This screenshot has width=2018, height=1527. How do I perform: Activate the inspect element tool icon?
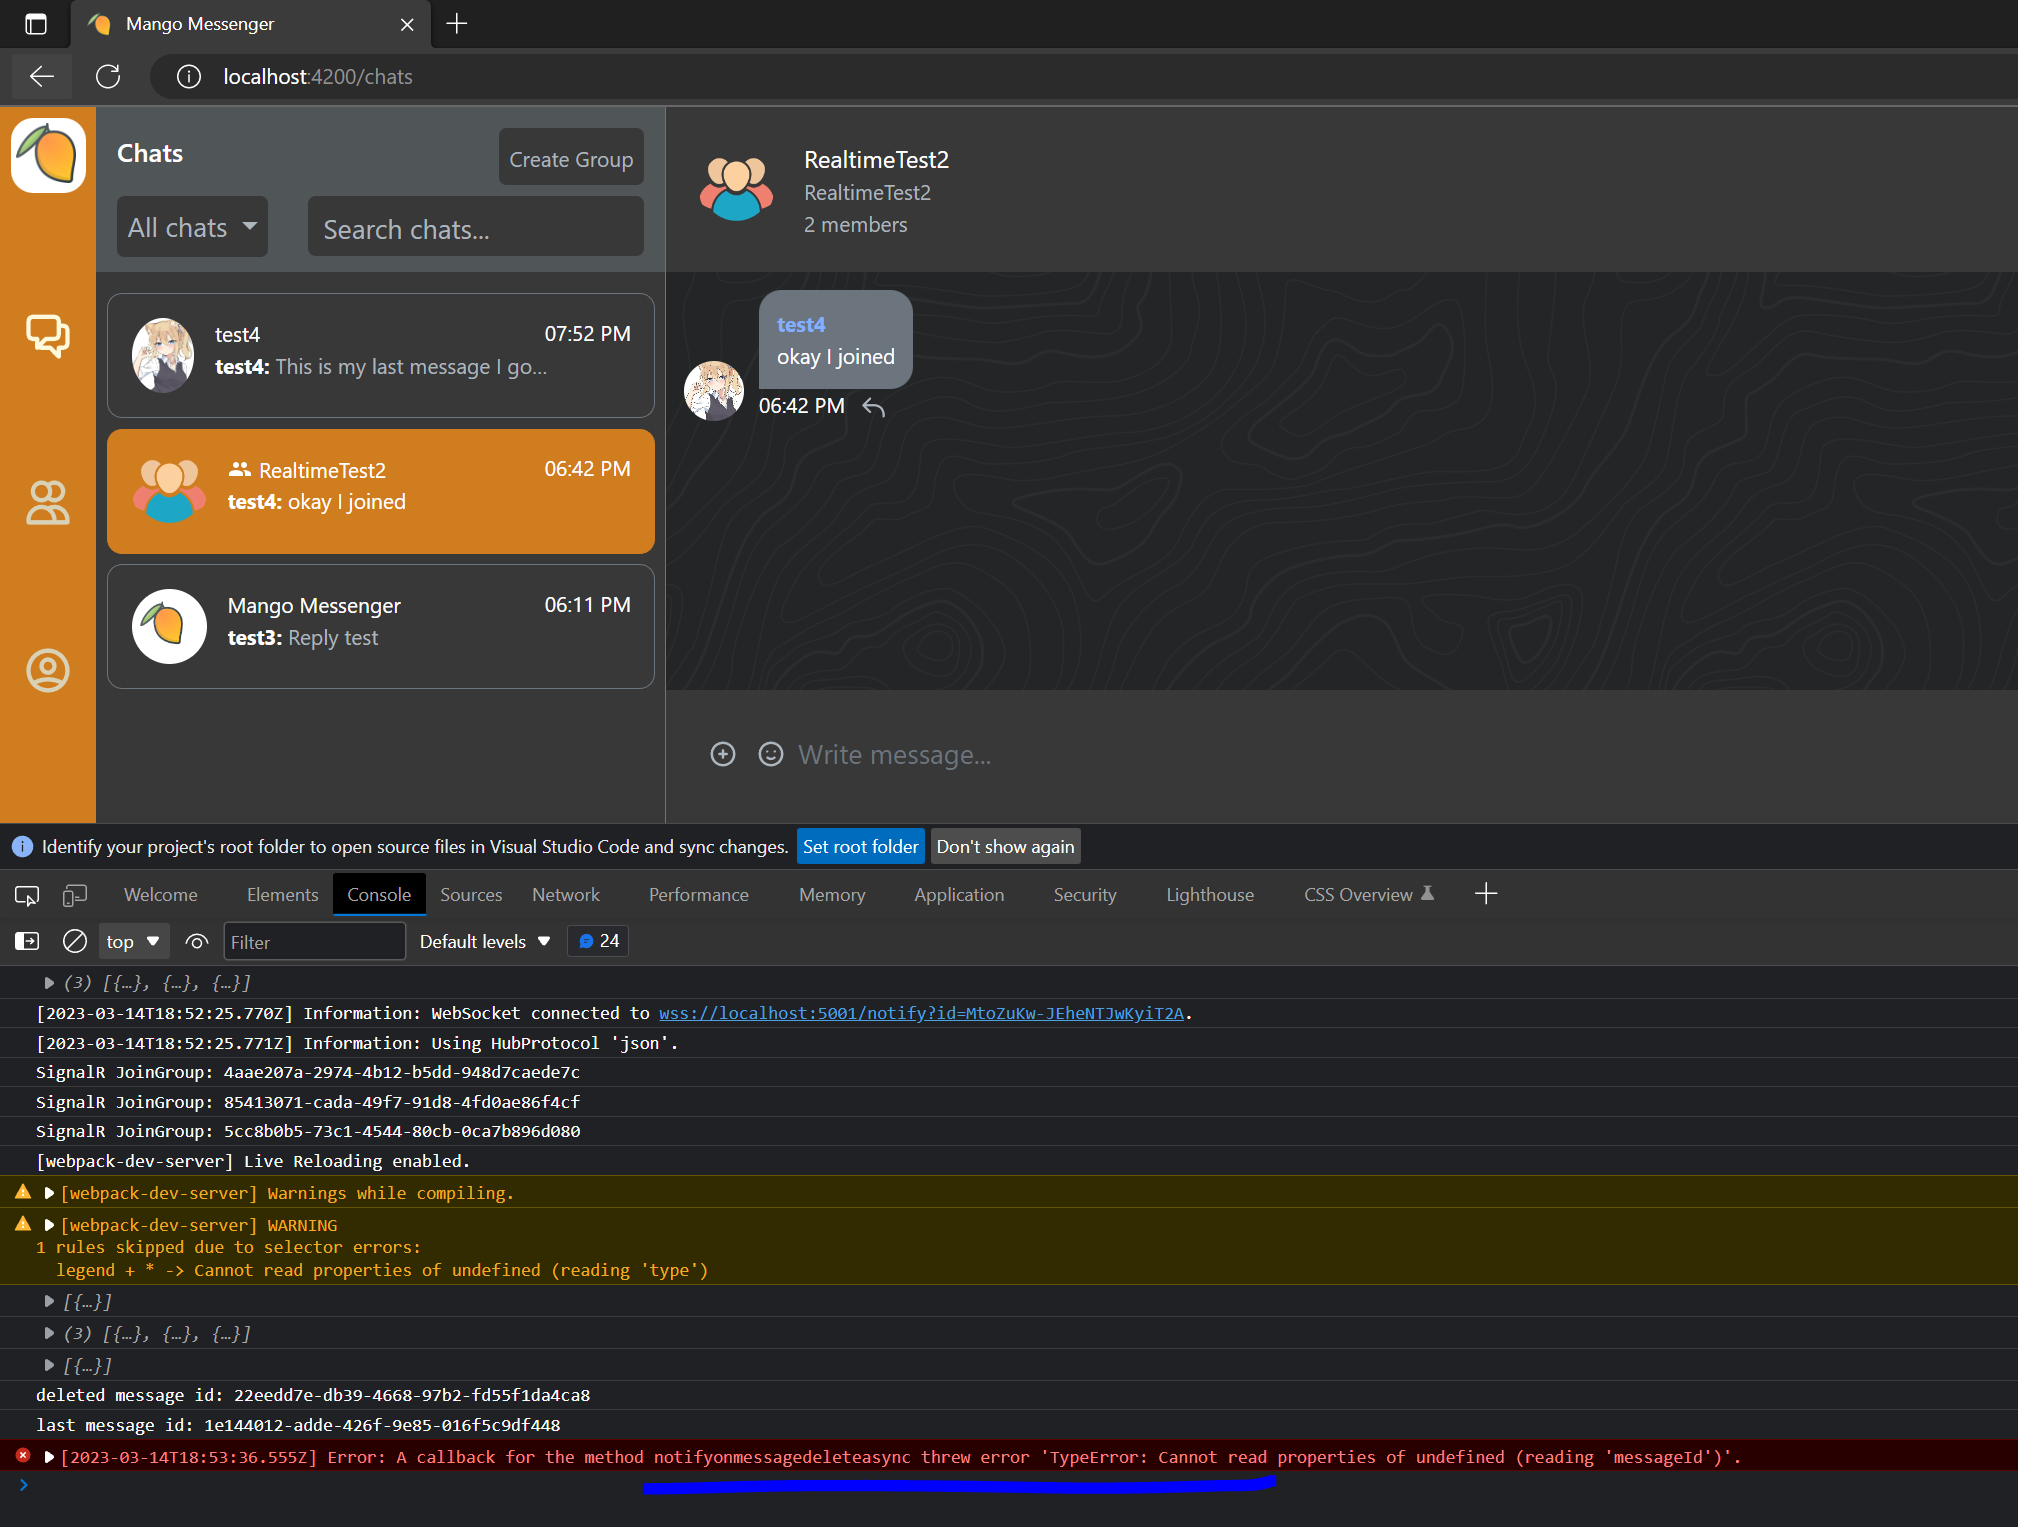pyautogui.click(x=27, y=895)
